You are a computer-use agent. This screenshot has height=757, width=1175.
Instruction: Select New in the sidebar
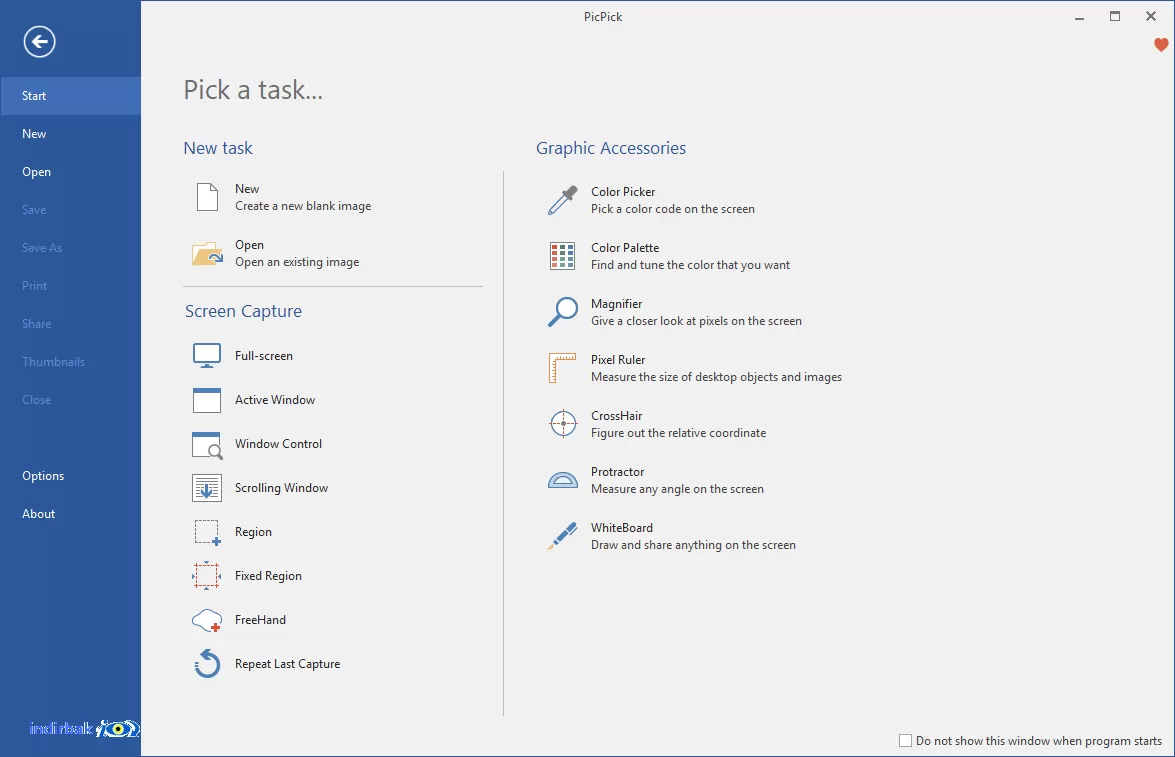(x=70, y=134)
